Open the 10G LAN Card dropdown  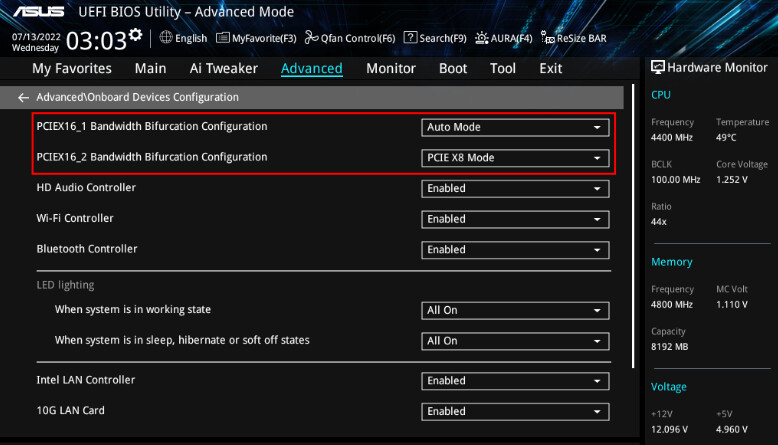(515, 412)
